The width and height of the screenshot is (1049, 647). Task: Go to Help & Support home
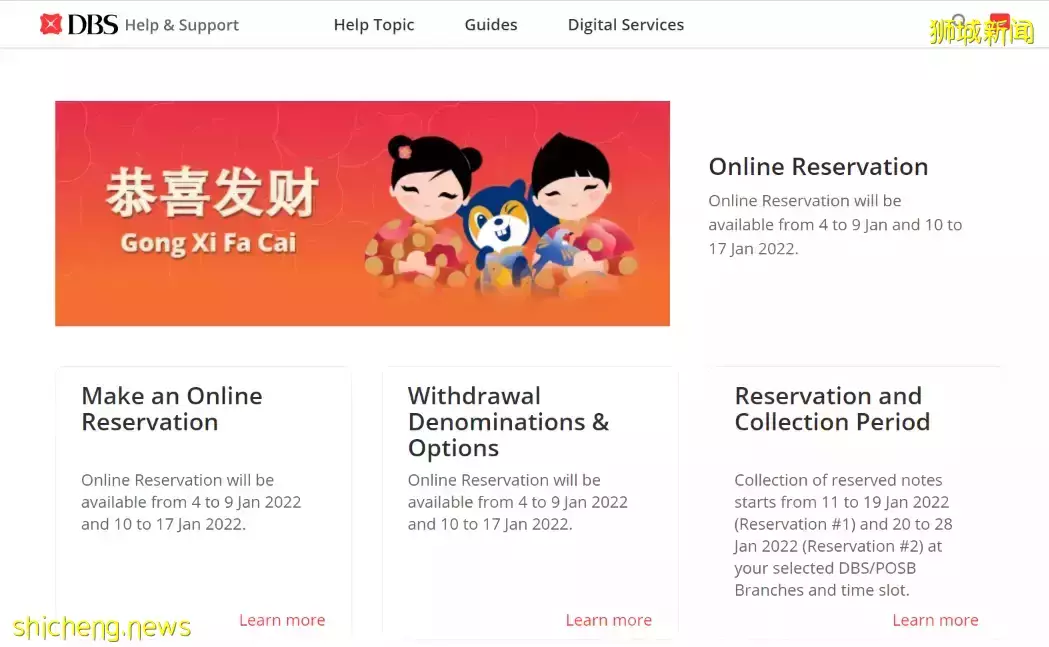pos(181,25)
